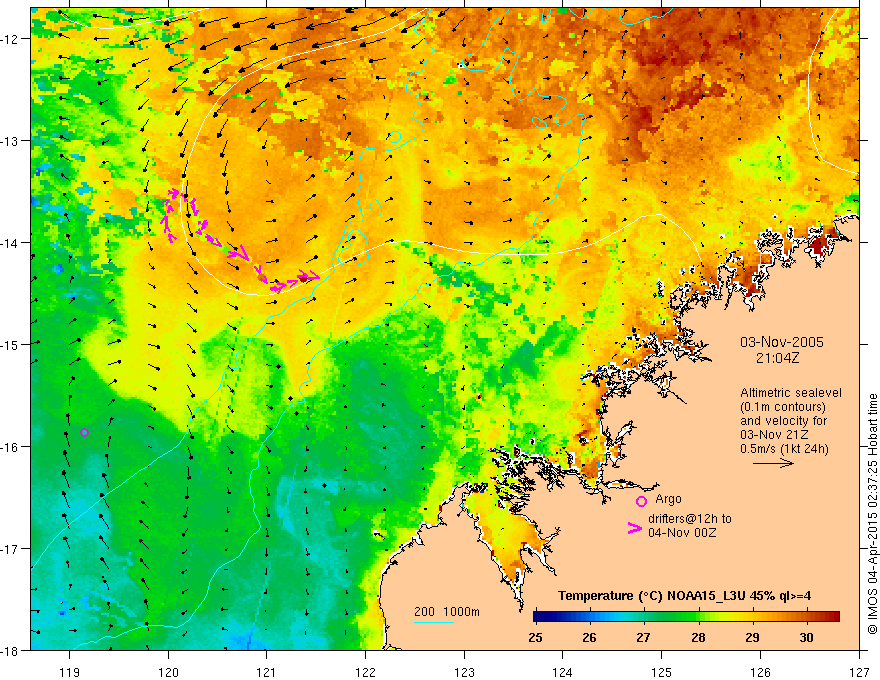Click latitude axis label -15
This screenshot has width=880, height=680.
coord(10,344)
